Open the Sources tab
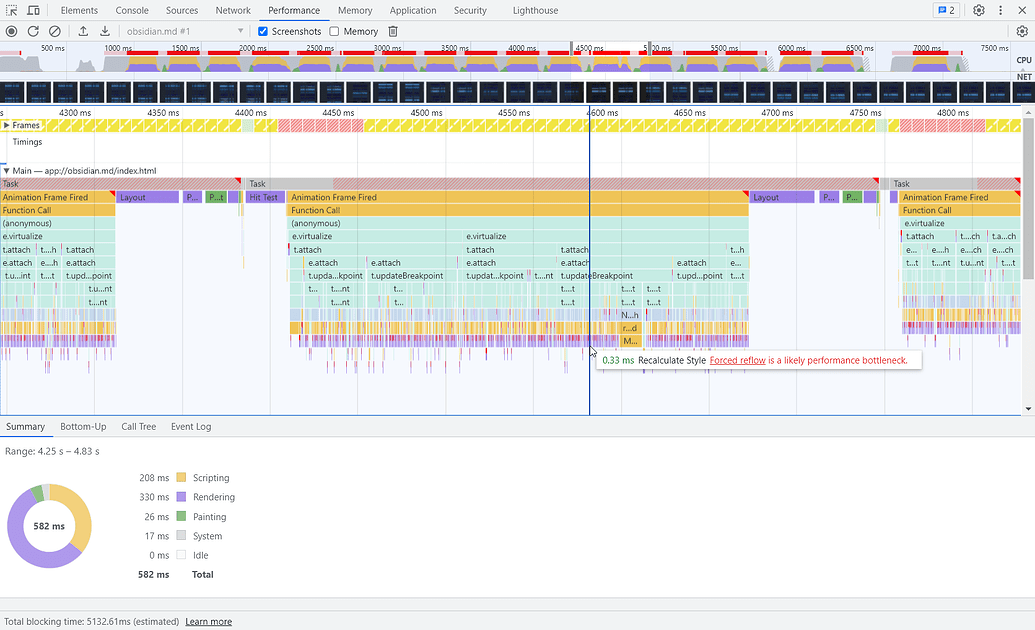 182,11
